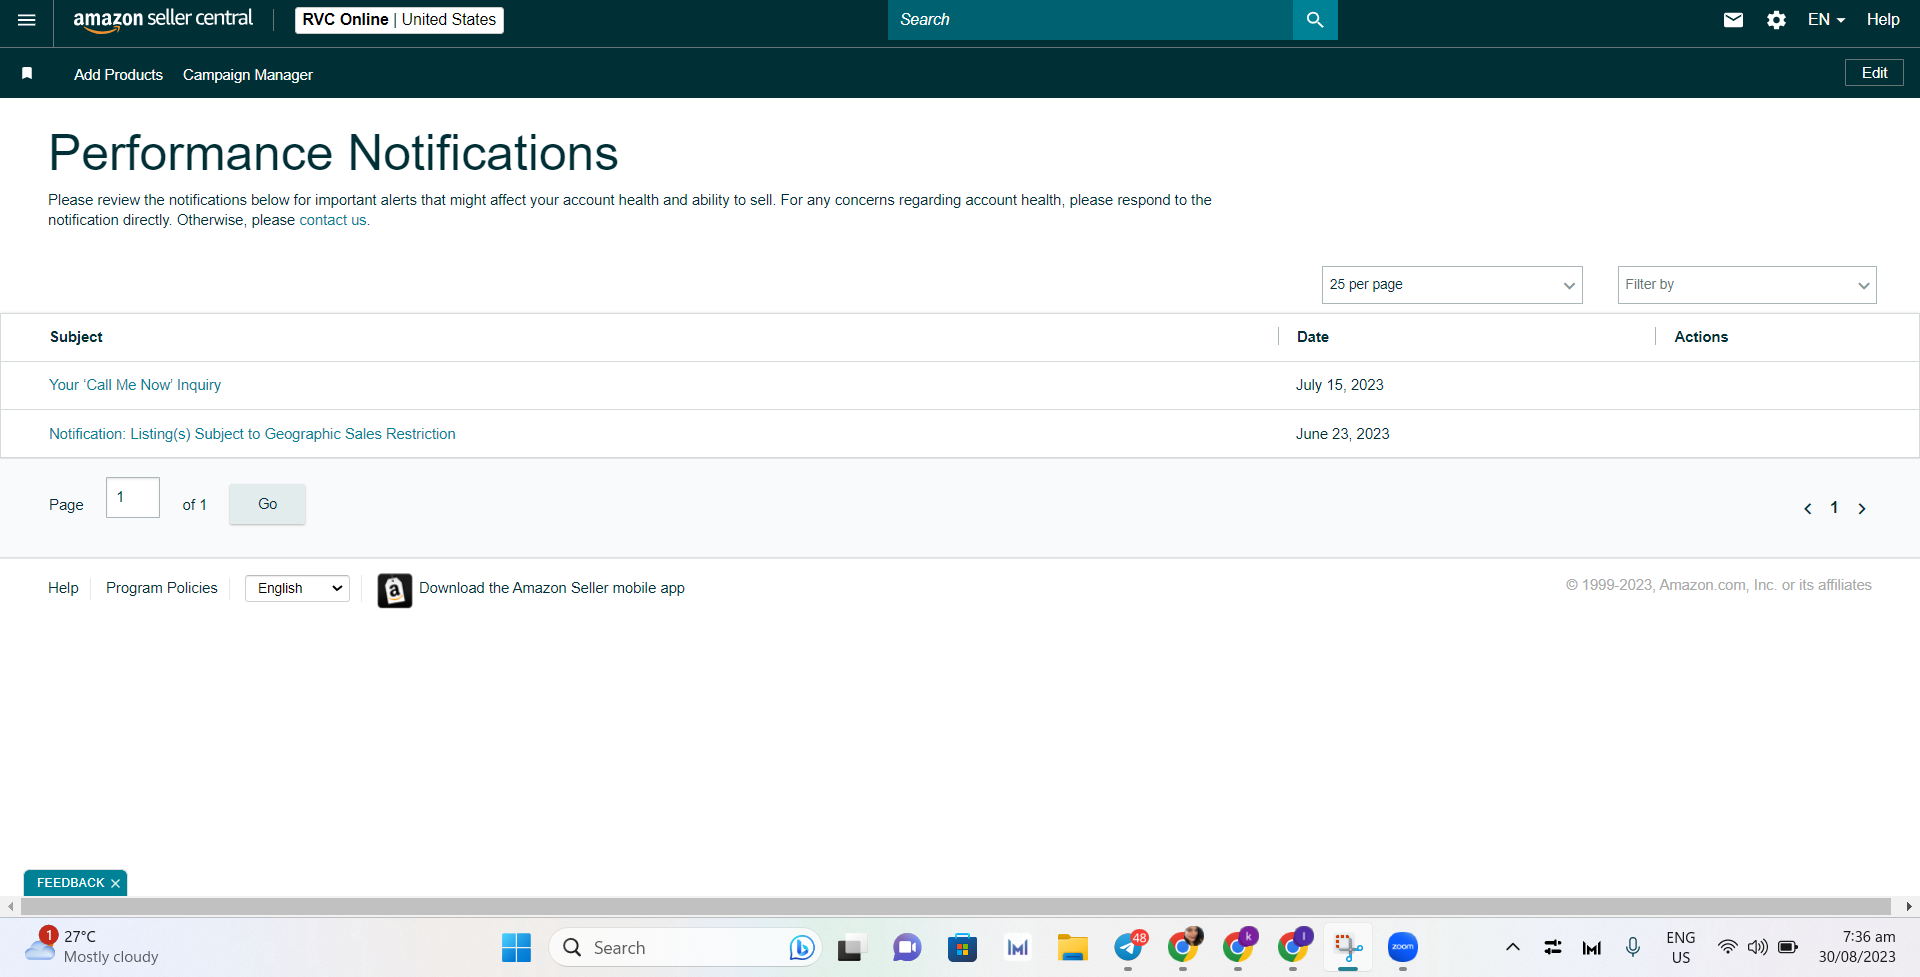
Task: Open File Explorer from taskbar
Action: (1073, 947)
